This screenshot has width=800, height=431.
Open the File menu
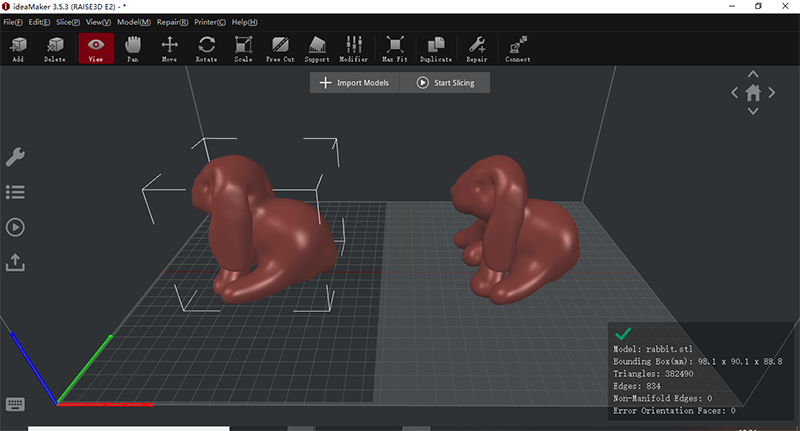point(13,22)
